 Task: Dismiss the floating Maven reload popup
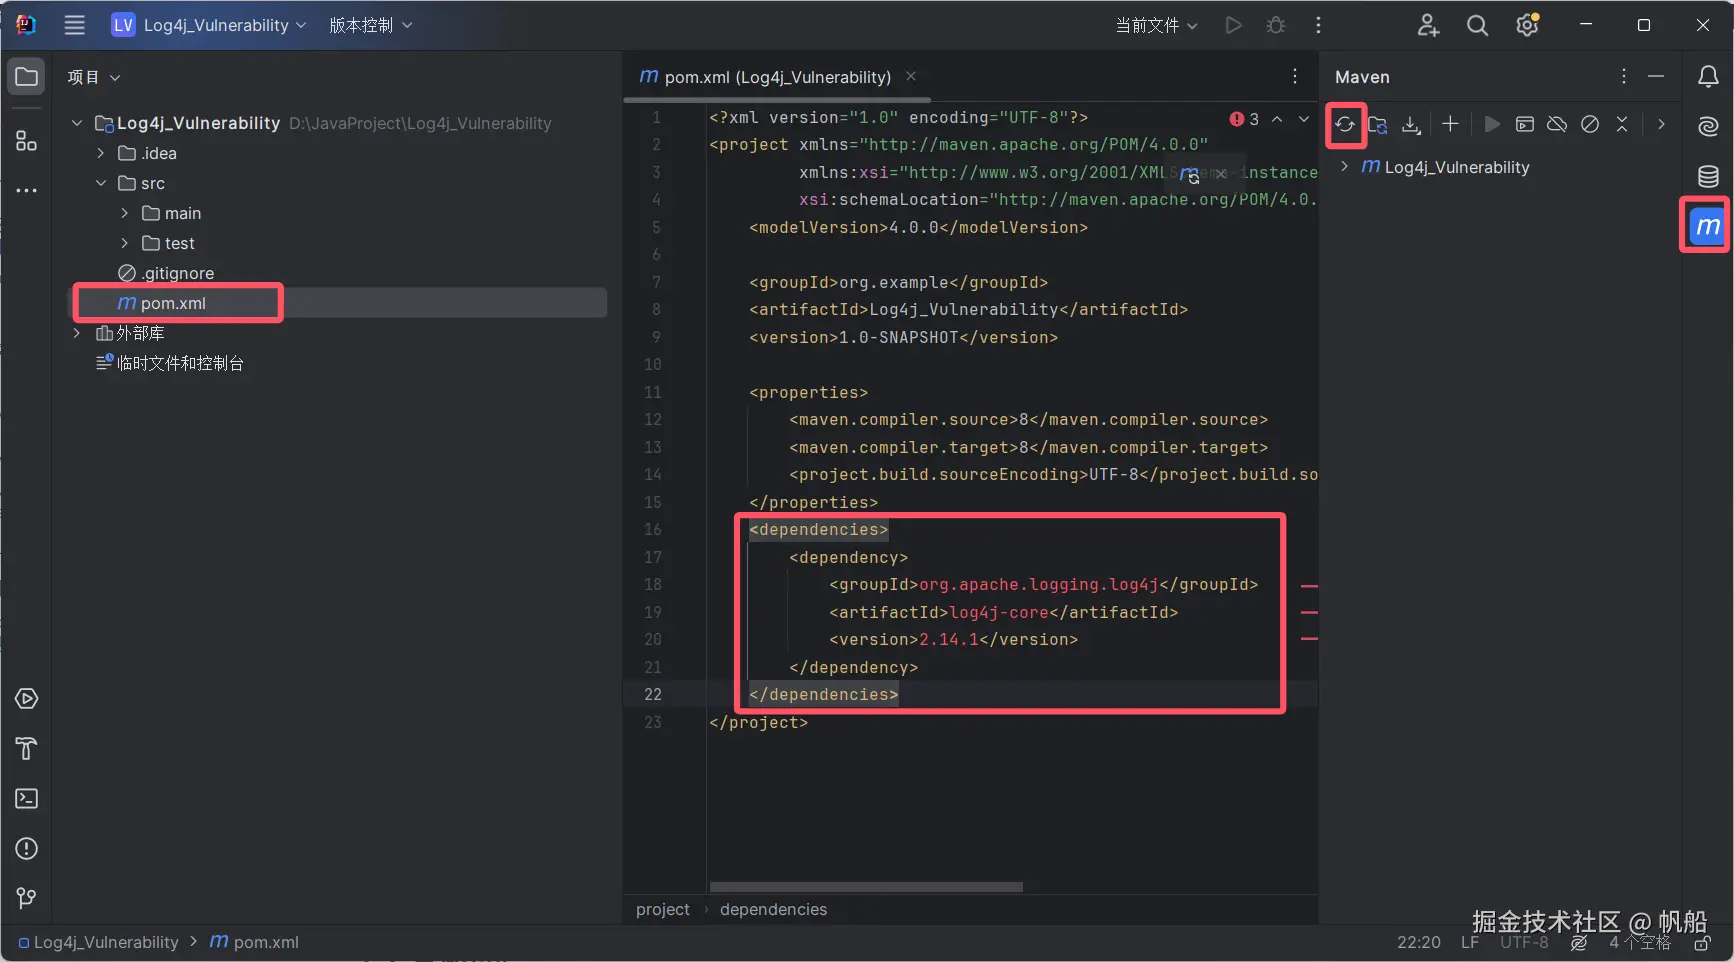pos(1221,174)
